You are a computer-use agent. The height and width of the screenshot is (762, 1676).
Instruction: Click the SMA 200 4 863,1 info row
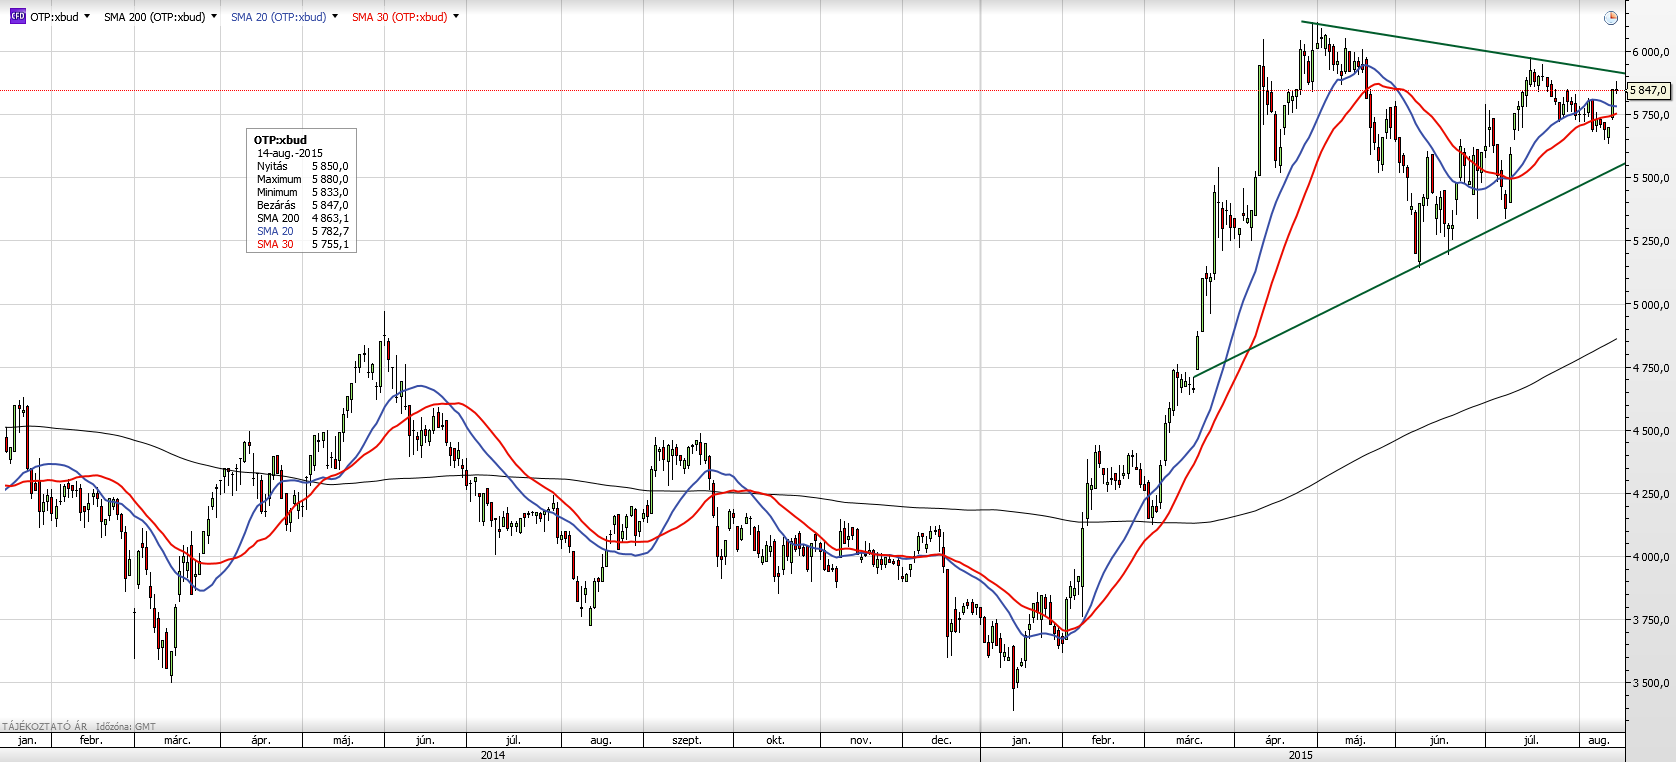coord(302,218)
